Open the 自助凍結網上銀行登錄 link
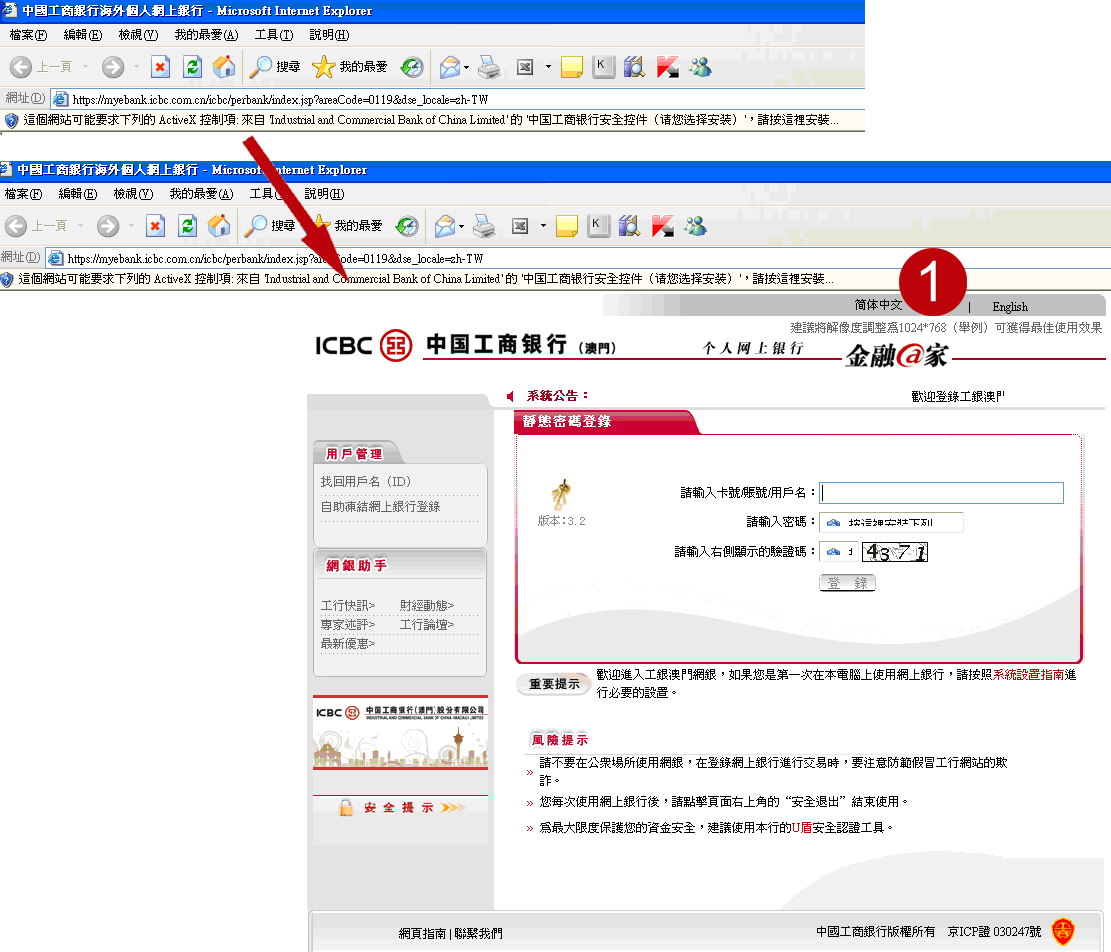This screenshot has width=1111, height=952. [x=380, y=506]
